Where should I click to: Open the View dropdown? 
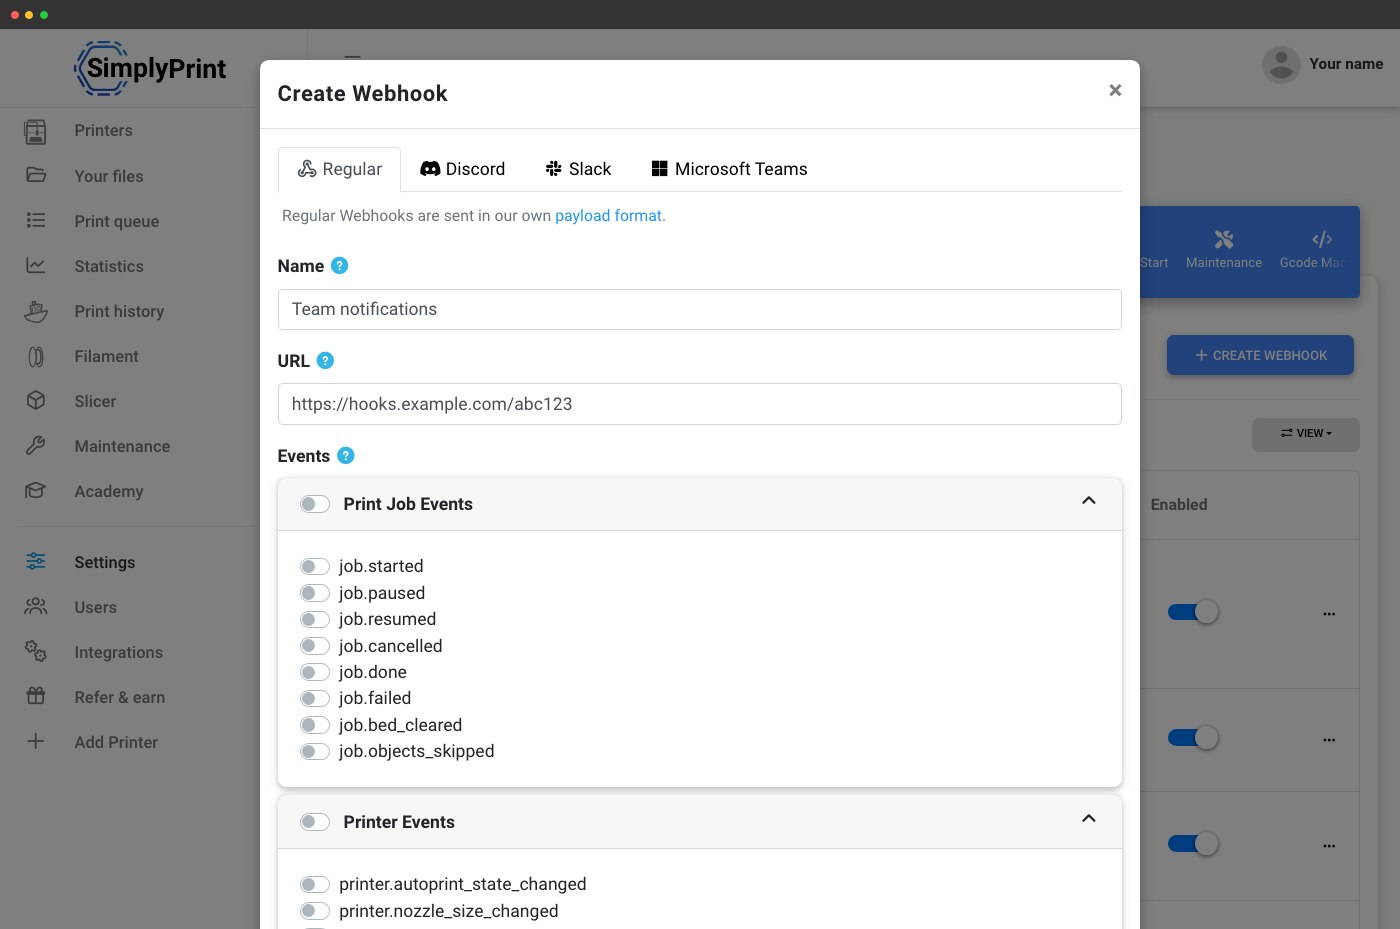tap(1306, 434)
